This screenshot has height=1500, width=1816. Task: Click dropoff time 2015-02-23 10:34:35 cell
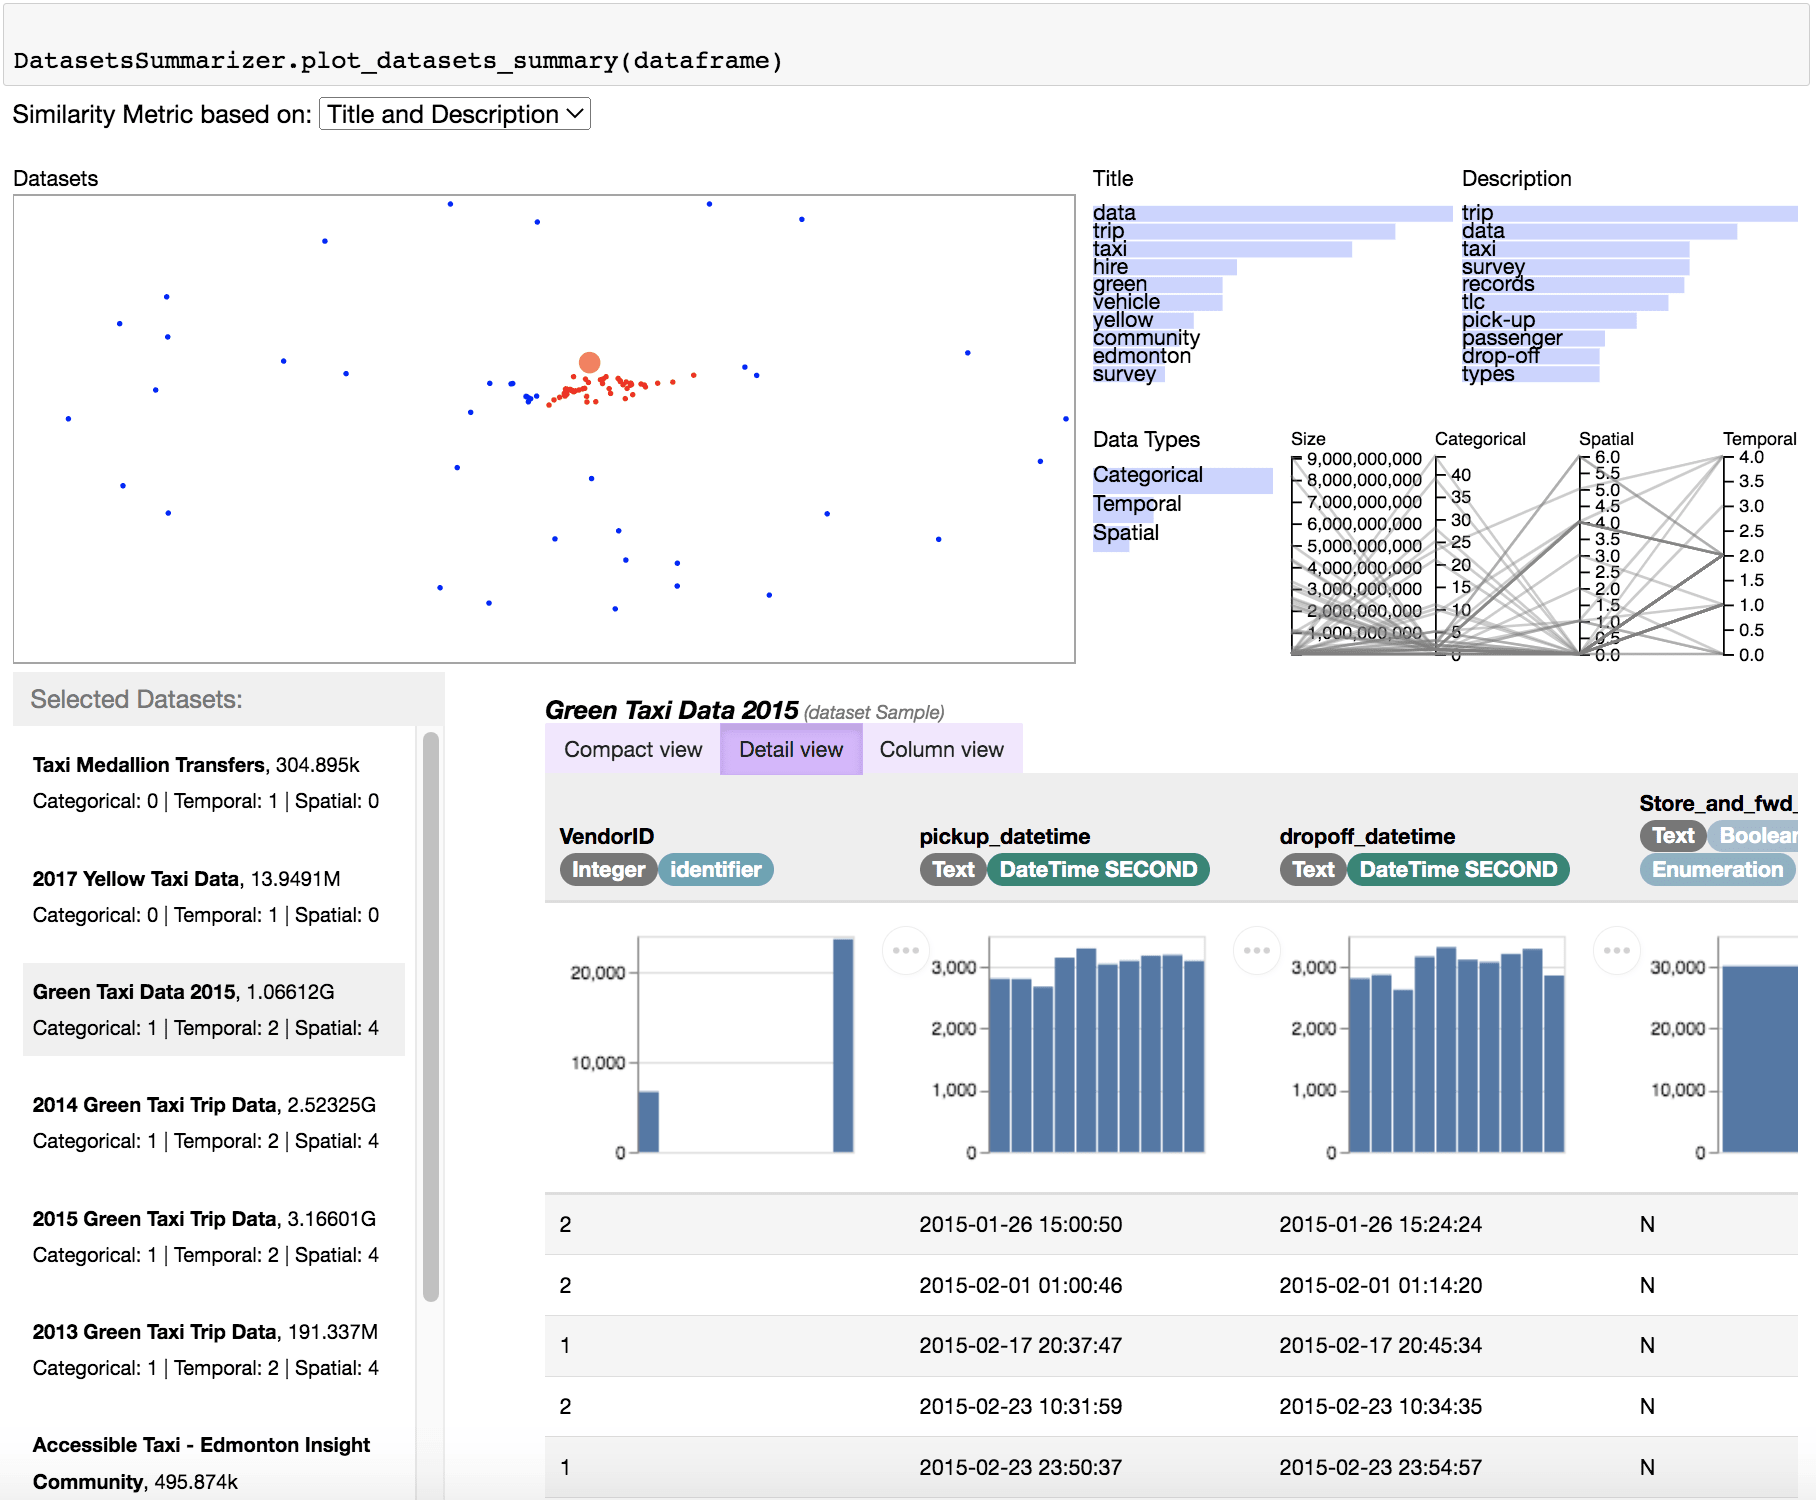(1380, 1406)
